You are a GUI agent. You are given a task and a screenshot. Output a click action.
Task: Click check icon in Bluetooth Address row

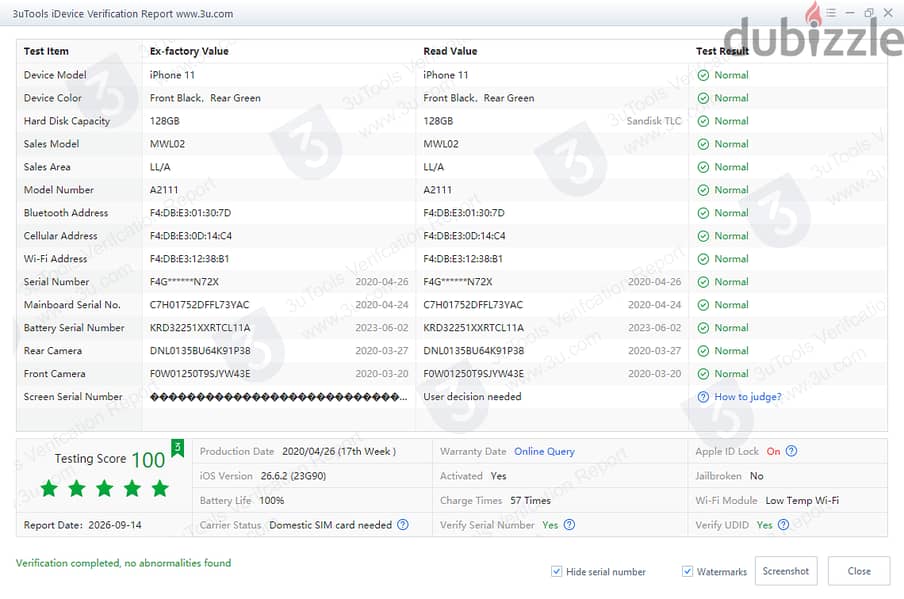[703, 213]
